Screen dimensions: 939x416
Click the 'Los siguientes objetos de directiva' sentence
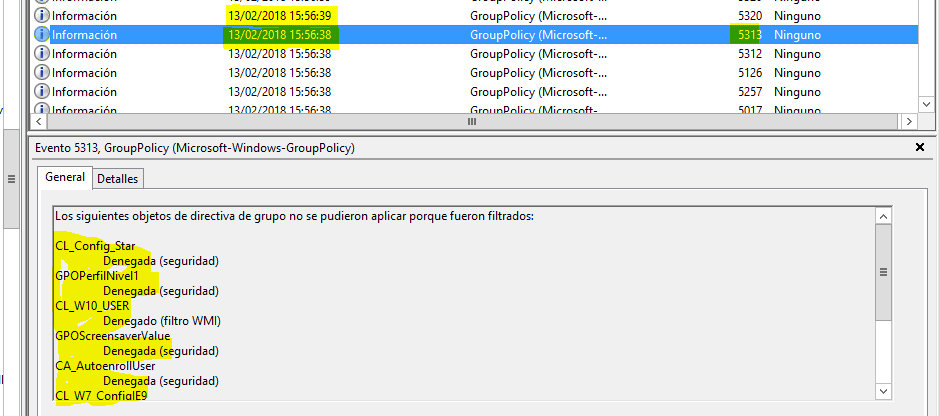[294, 215]
